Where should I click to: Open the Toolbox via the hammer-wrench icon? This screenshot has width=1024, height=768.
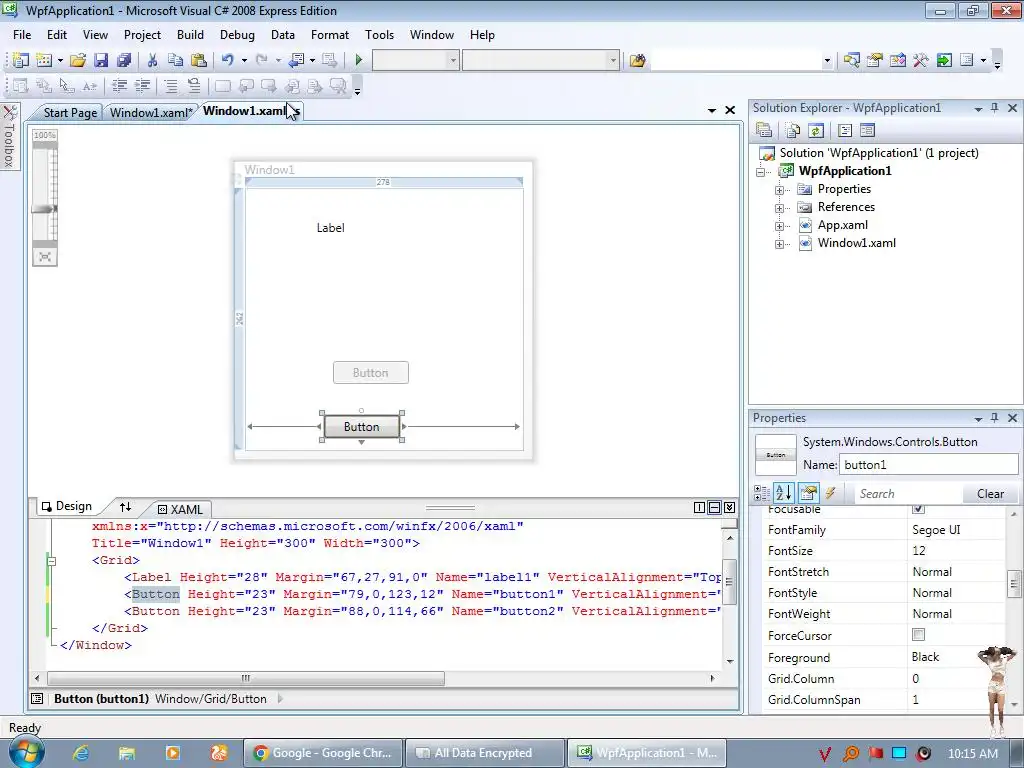click(921, 61)
